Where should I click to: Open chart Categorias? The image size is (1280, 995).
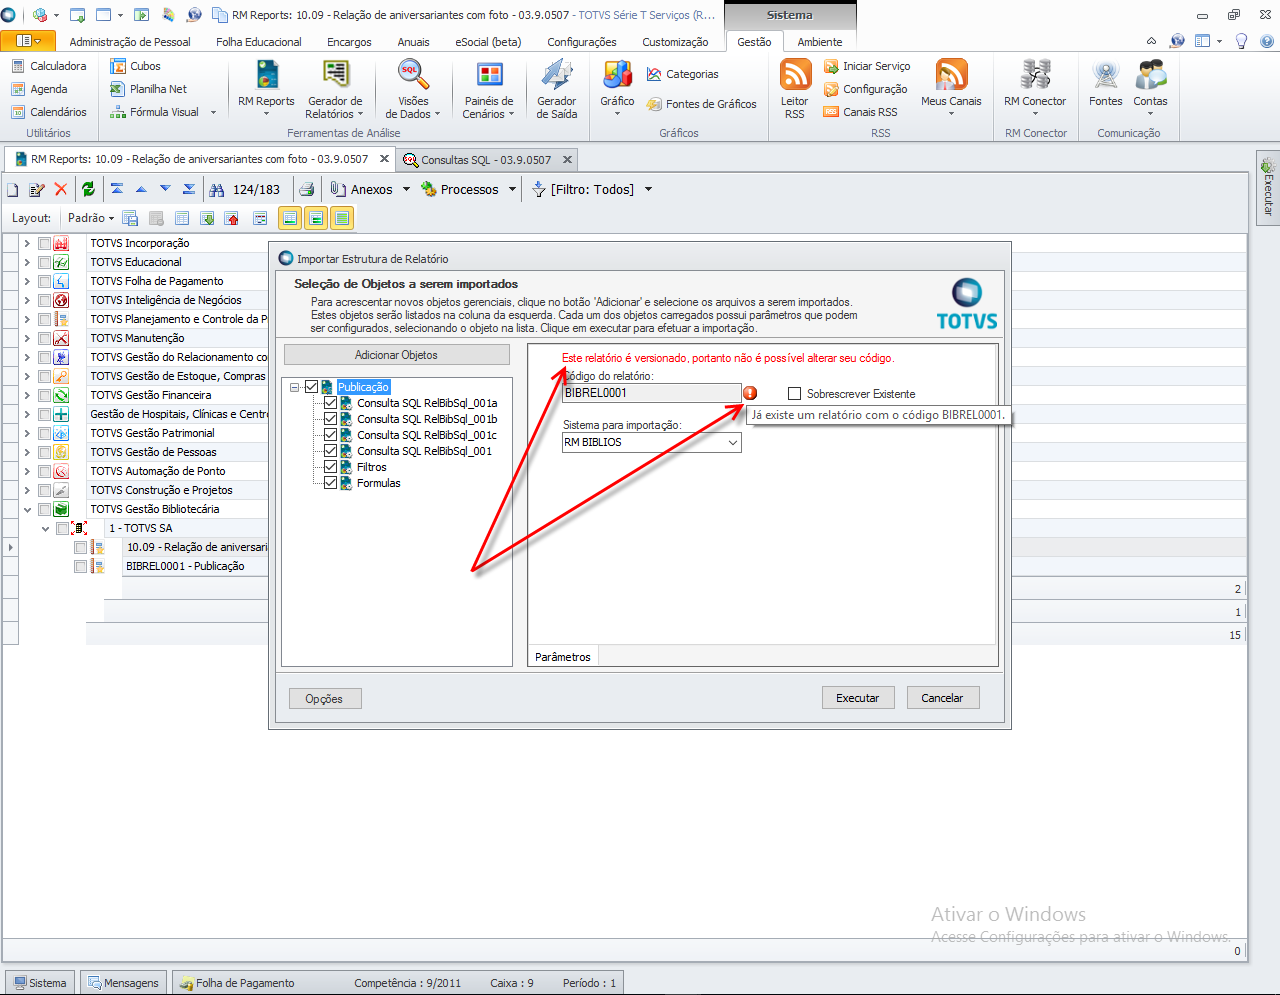pos(683,74)
